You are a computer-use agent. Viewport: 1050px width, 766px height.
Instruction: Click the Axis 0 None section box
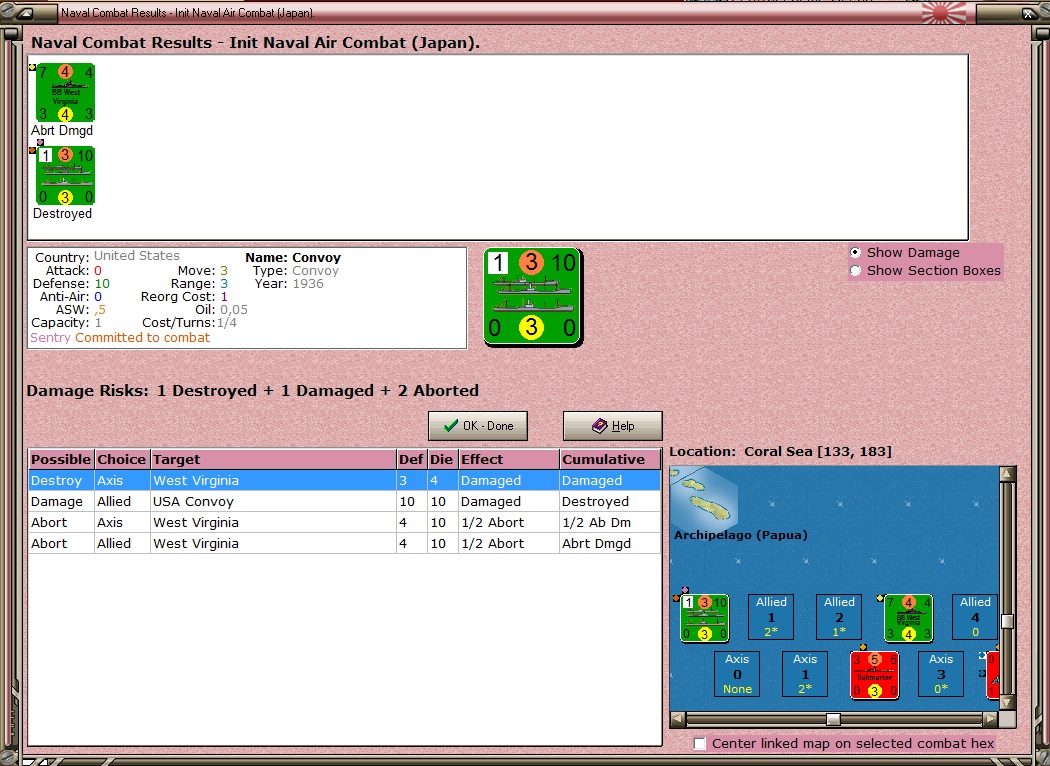pos(737,674)
